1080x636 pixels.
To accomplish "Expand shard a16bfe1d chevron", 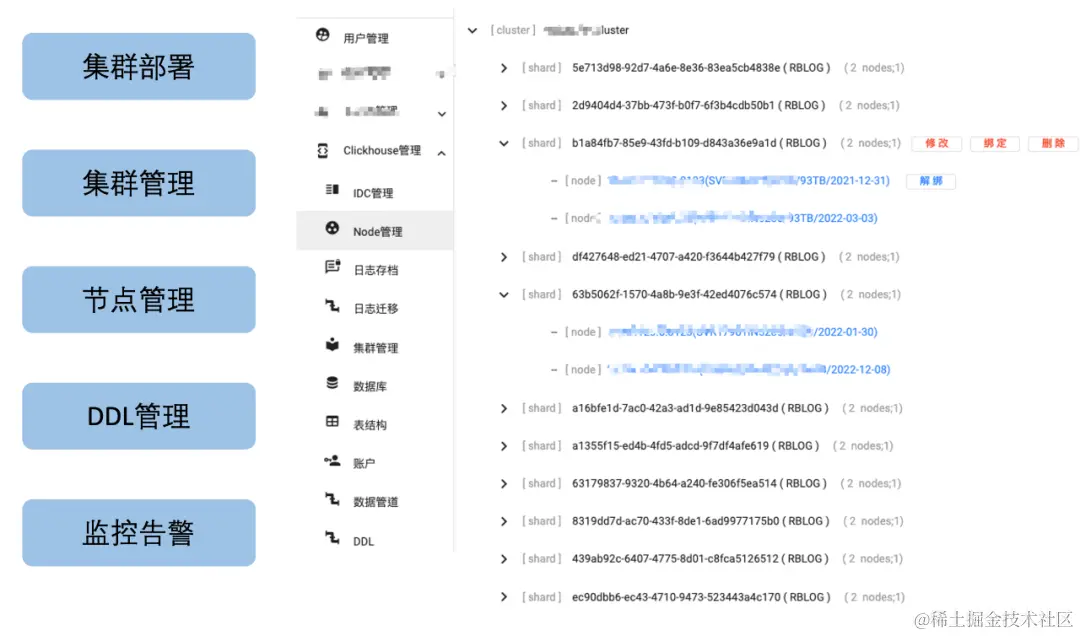I will [504, 409].
